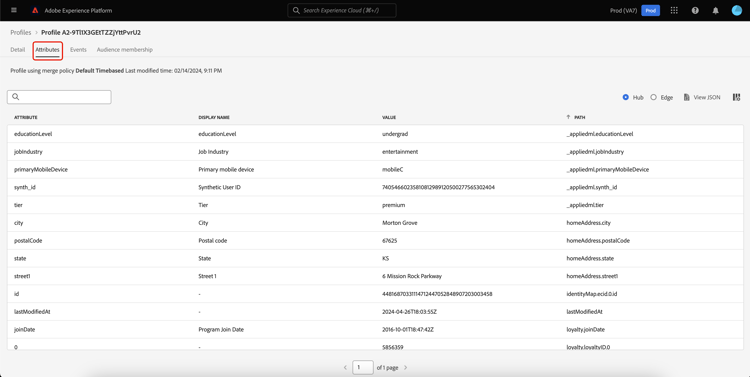750x377 pixels.
Task: Select the joinDate attribute cell
Action: [24, 330]
